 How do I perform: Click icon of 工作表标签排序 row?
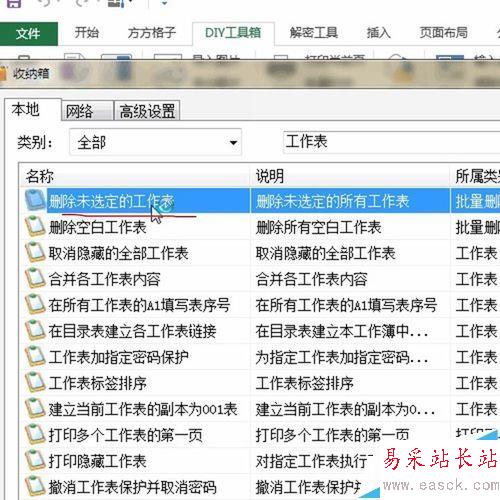coord(35,382)
